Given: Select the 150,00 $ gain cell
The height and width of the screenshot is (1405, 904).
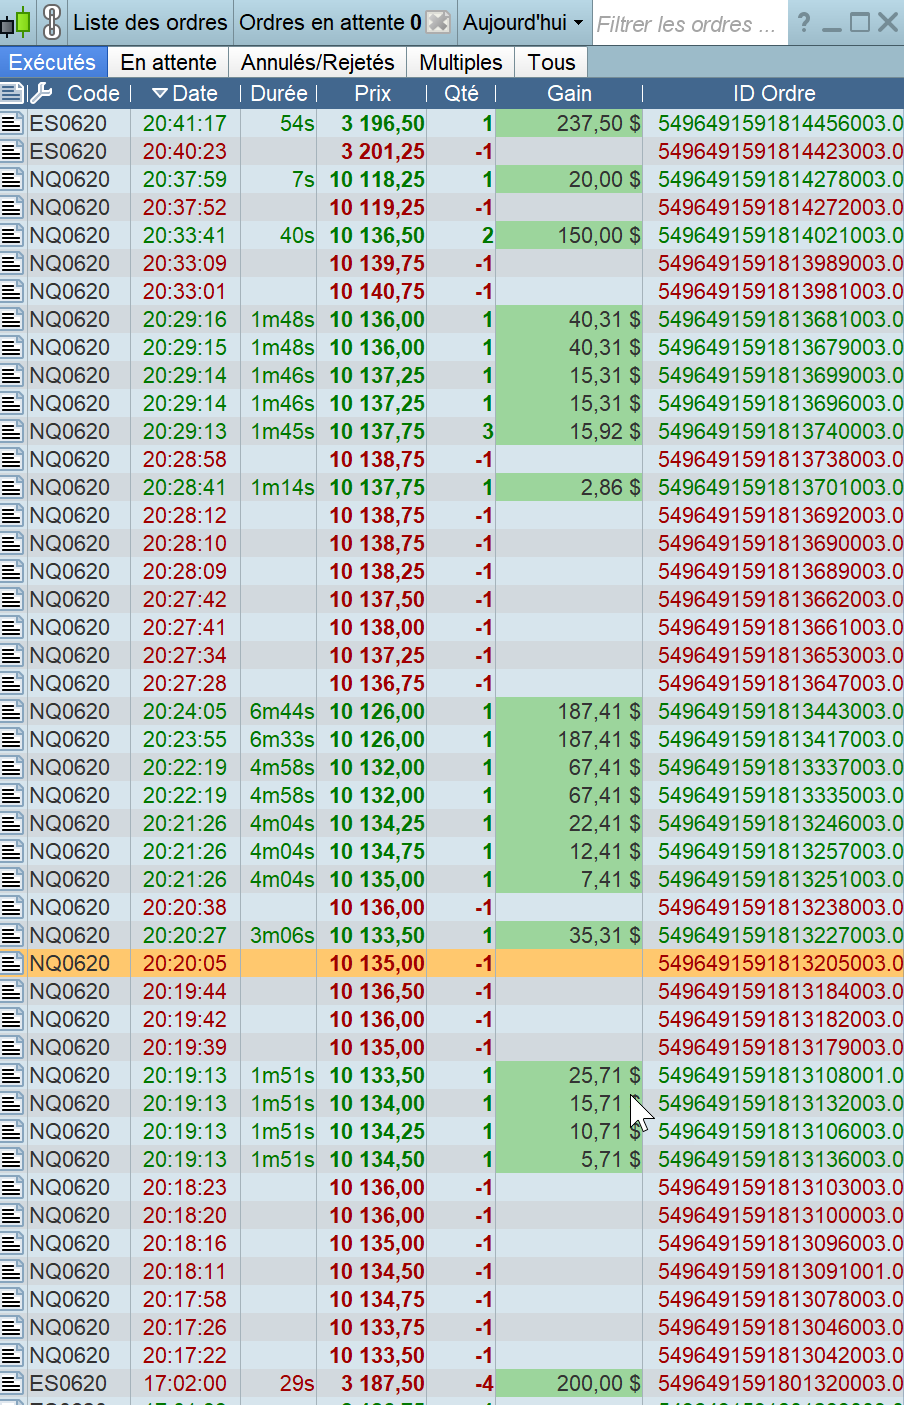Looking at the screenshot, I should 569,236.
